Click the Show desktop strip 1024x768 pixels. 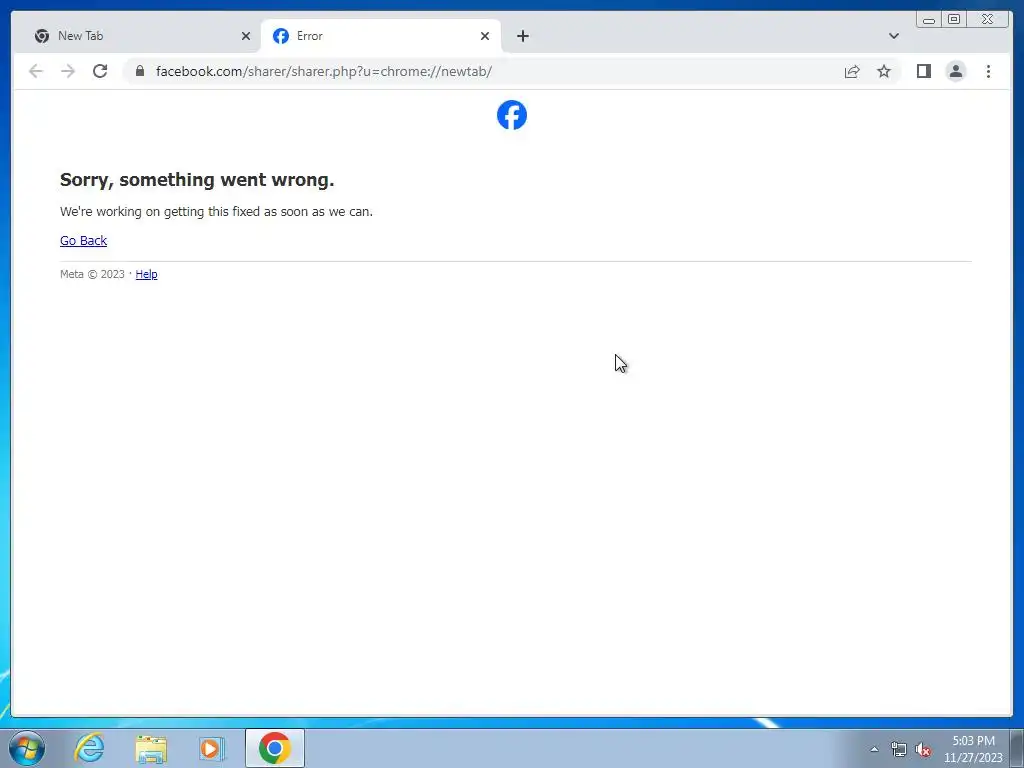coord(1017,748)
